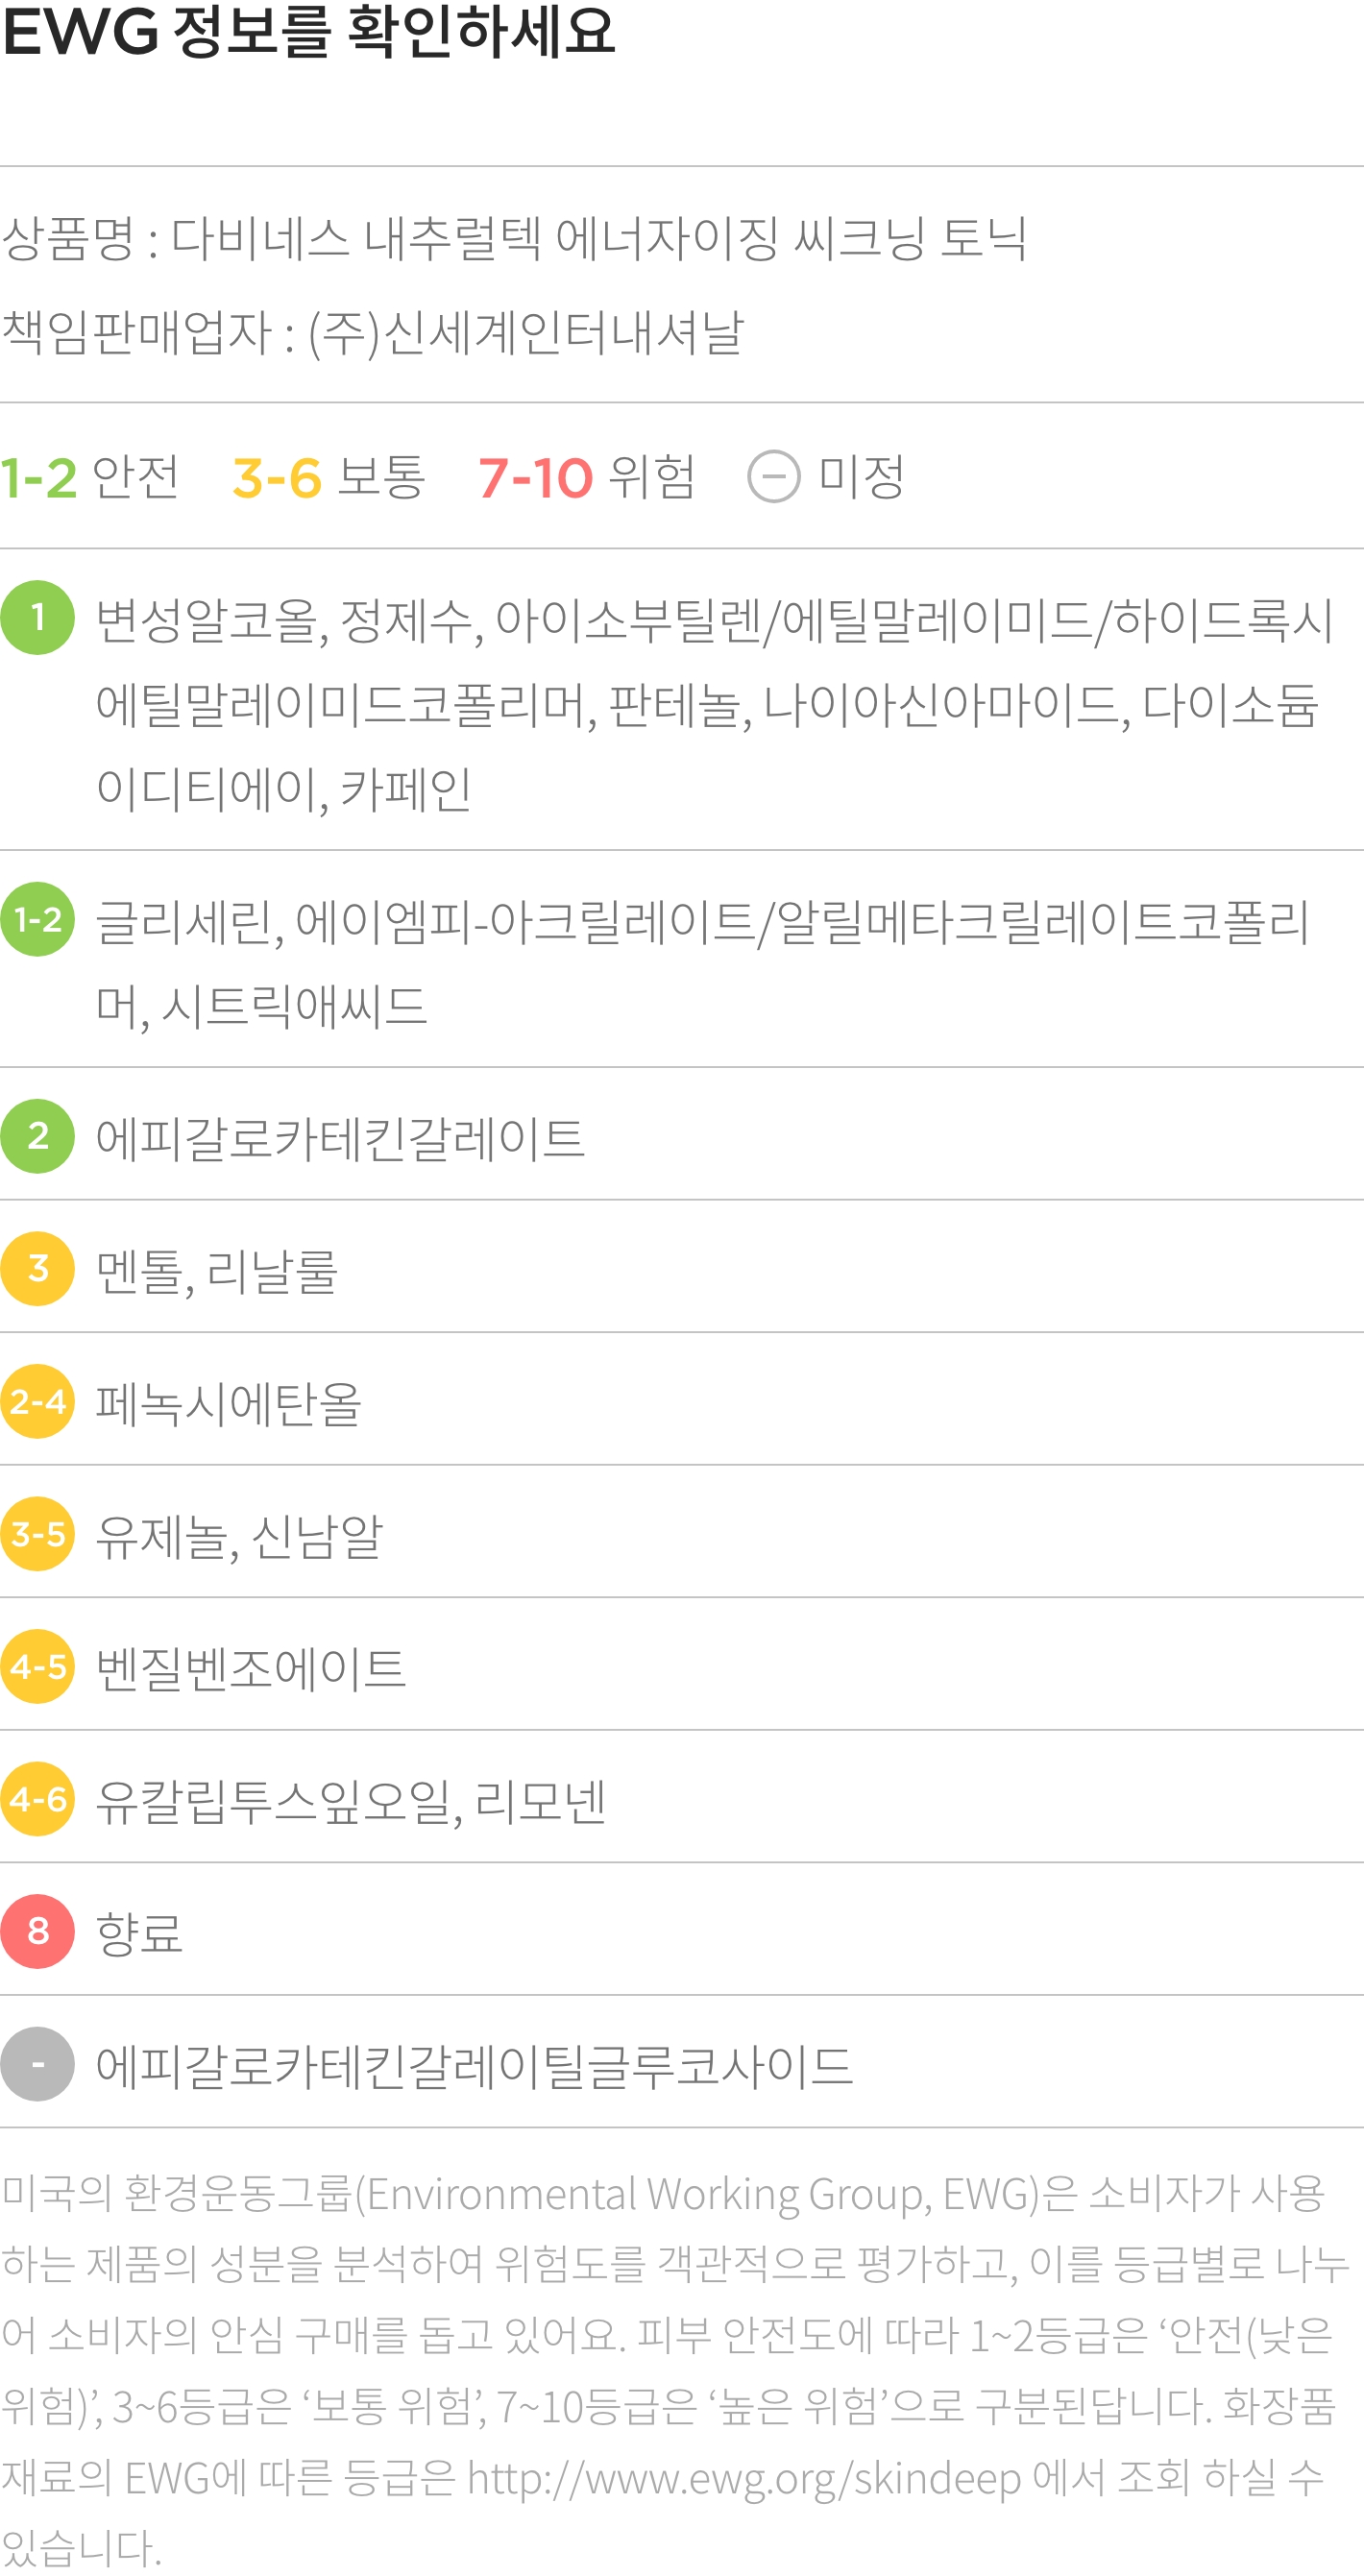1364x2576 pixels.
Task: Click the 에피갈로카테킨갈레이트 ingredient row
Action: pyautogui.click(x=682, y=1134)
